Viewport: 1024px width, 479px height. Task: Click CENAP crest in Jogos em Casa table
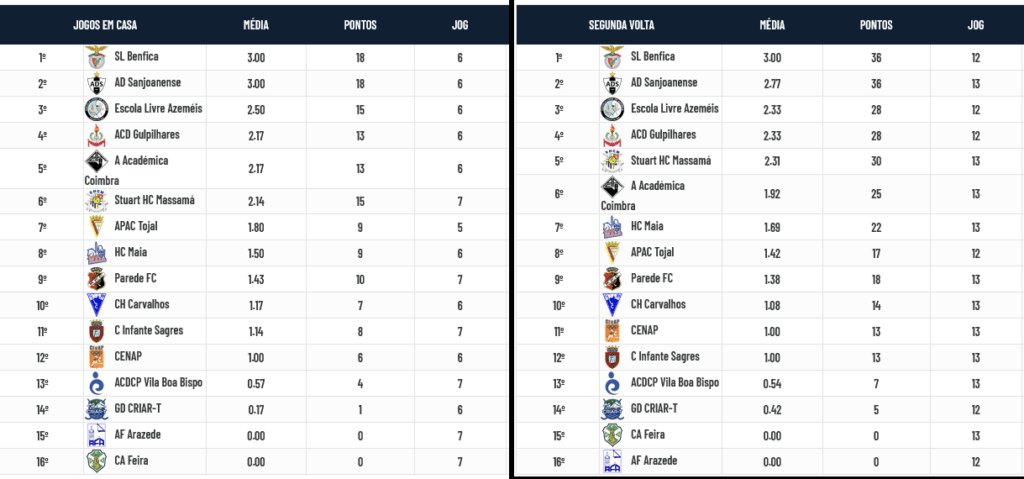point(97,356)
